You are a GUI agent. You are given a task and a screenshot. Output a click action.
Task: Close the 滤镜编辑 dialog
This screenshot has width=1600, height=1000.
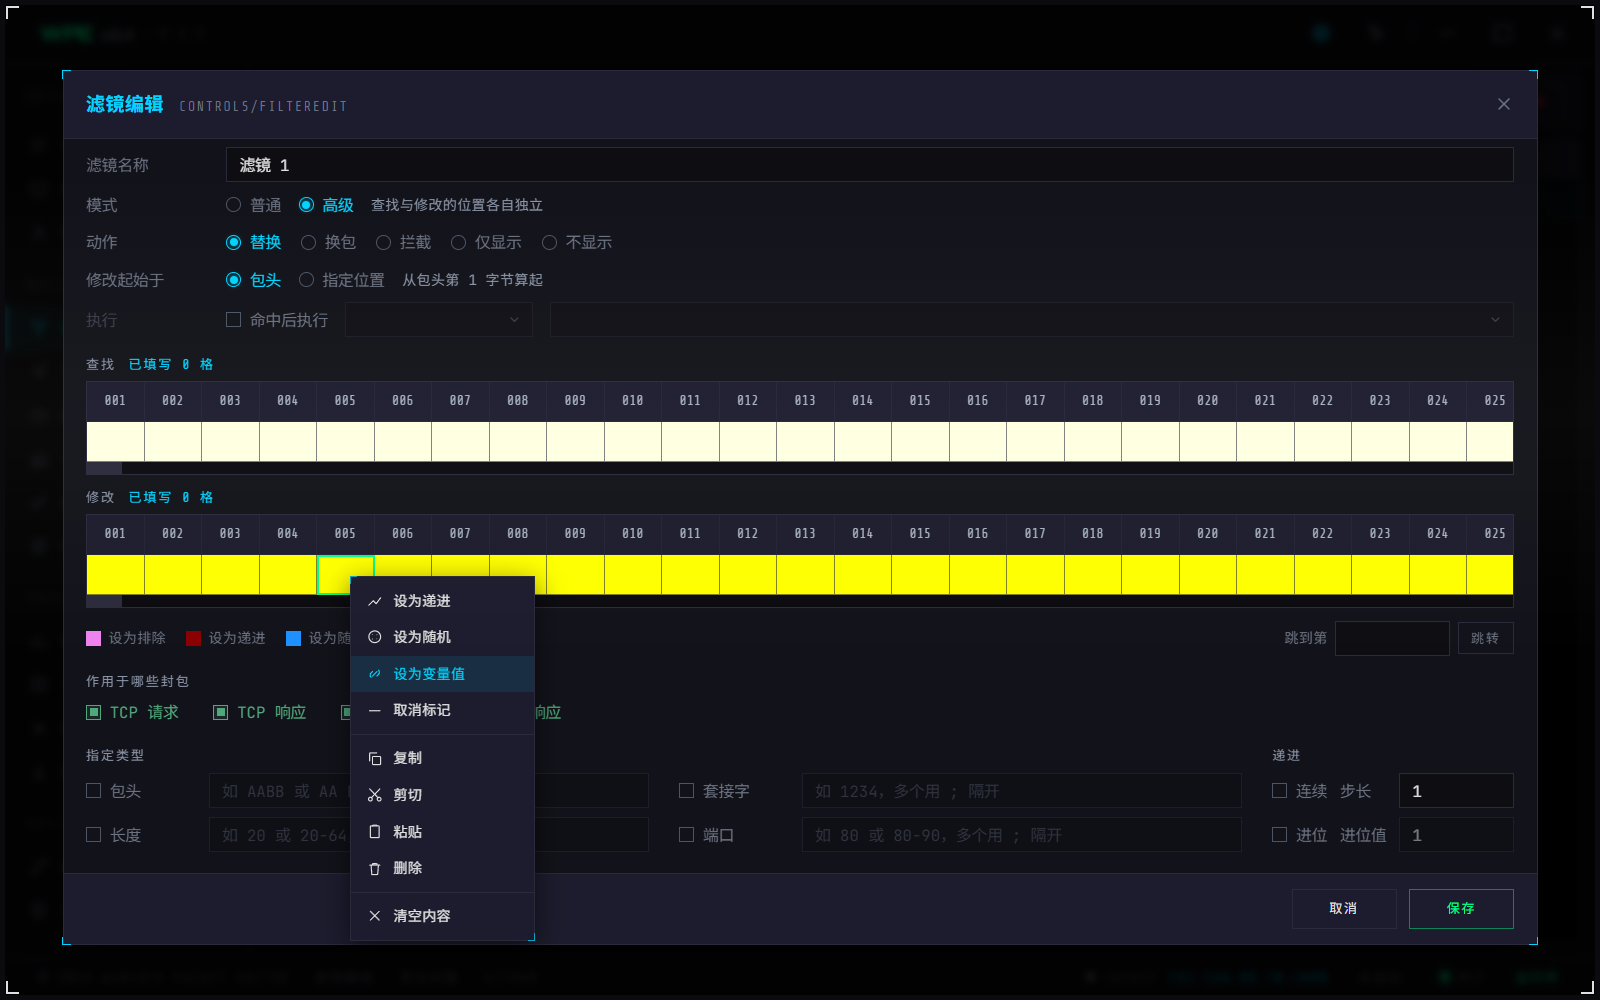[1504, 104]
